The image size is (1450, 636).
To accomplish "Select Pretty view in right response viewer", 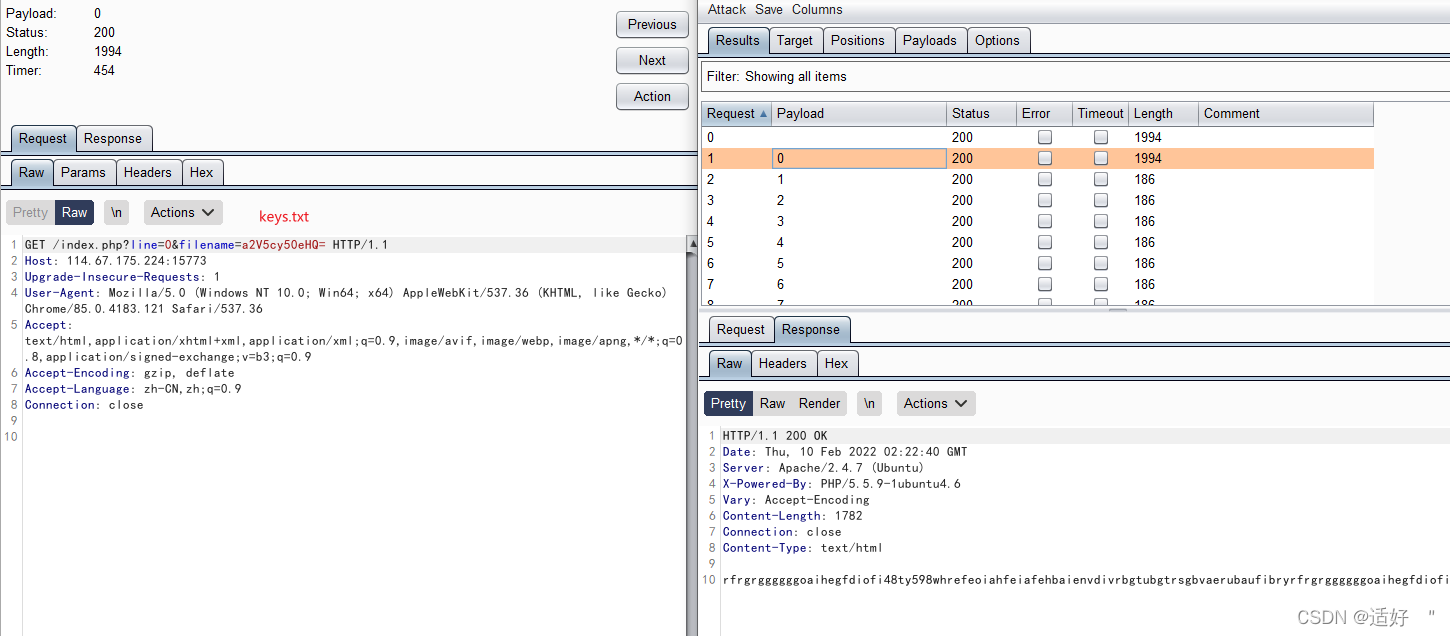I will 728,403.
